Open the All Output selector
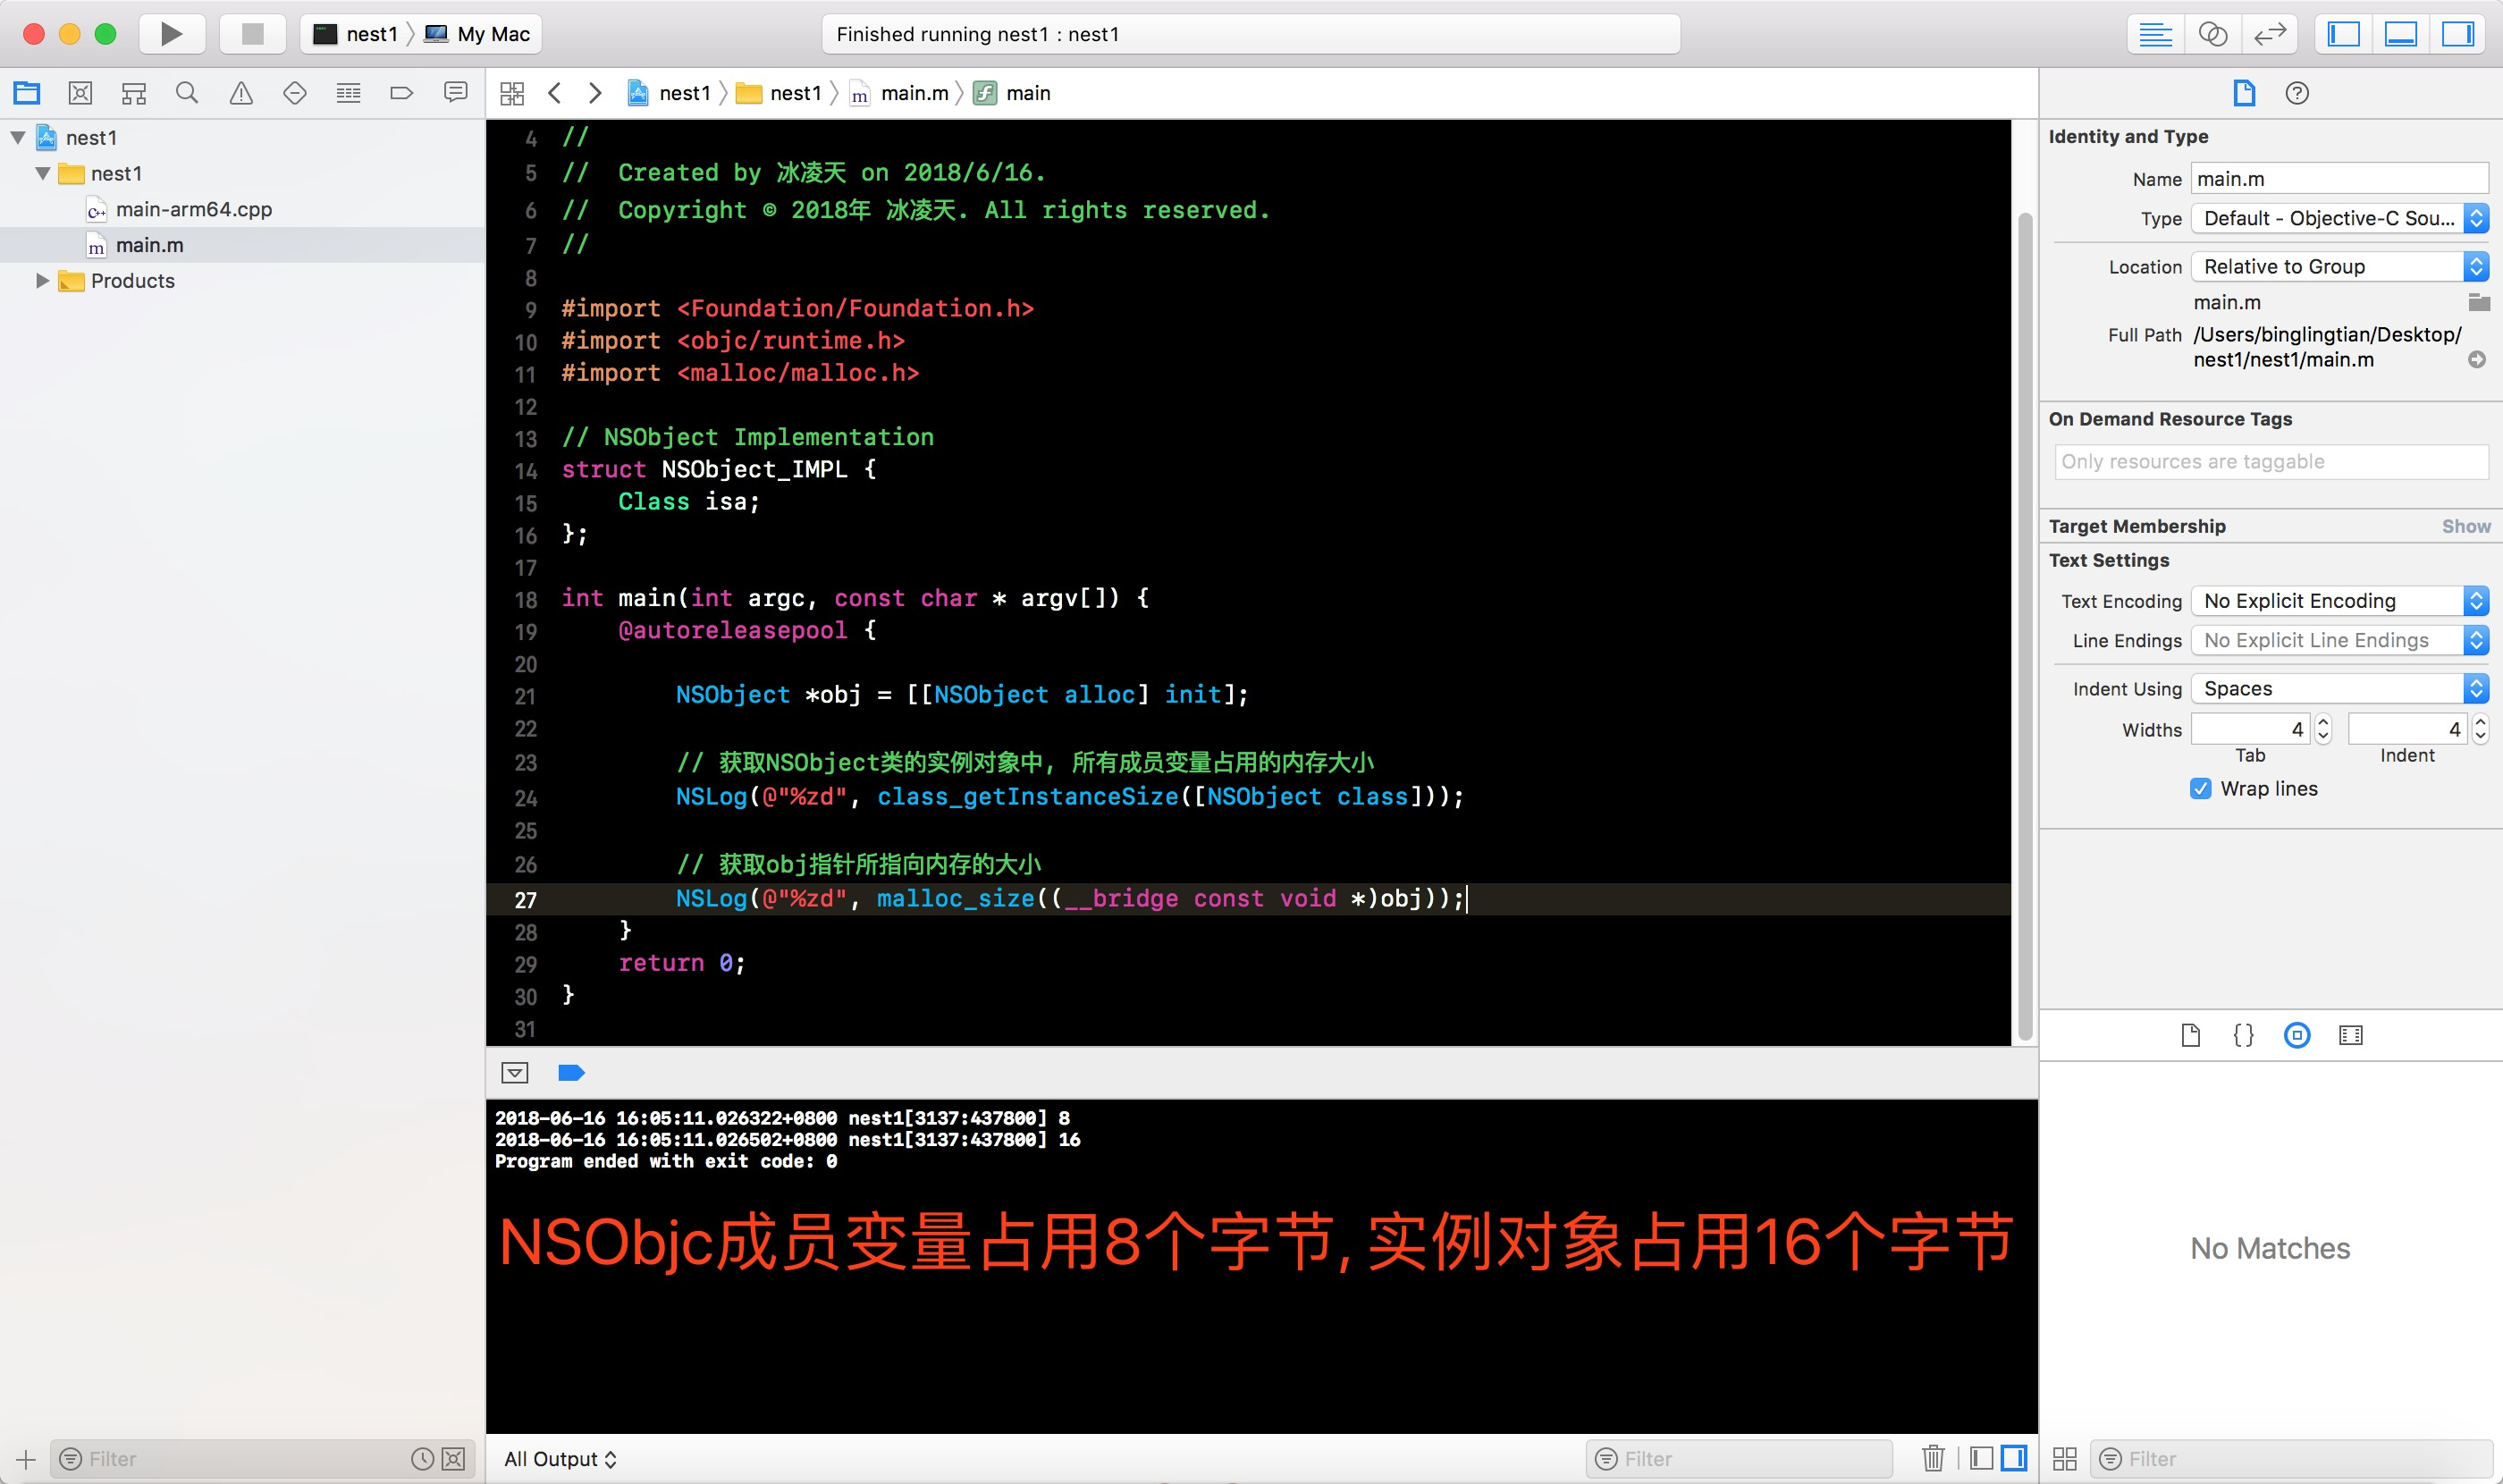Image resolution: width=2503 pixels, height=1484 pixels. [560, 1458]
